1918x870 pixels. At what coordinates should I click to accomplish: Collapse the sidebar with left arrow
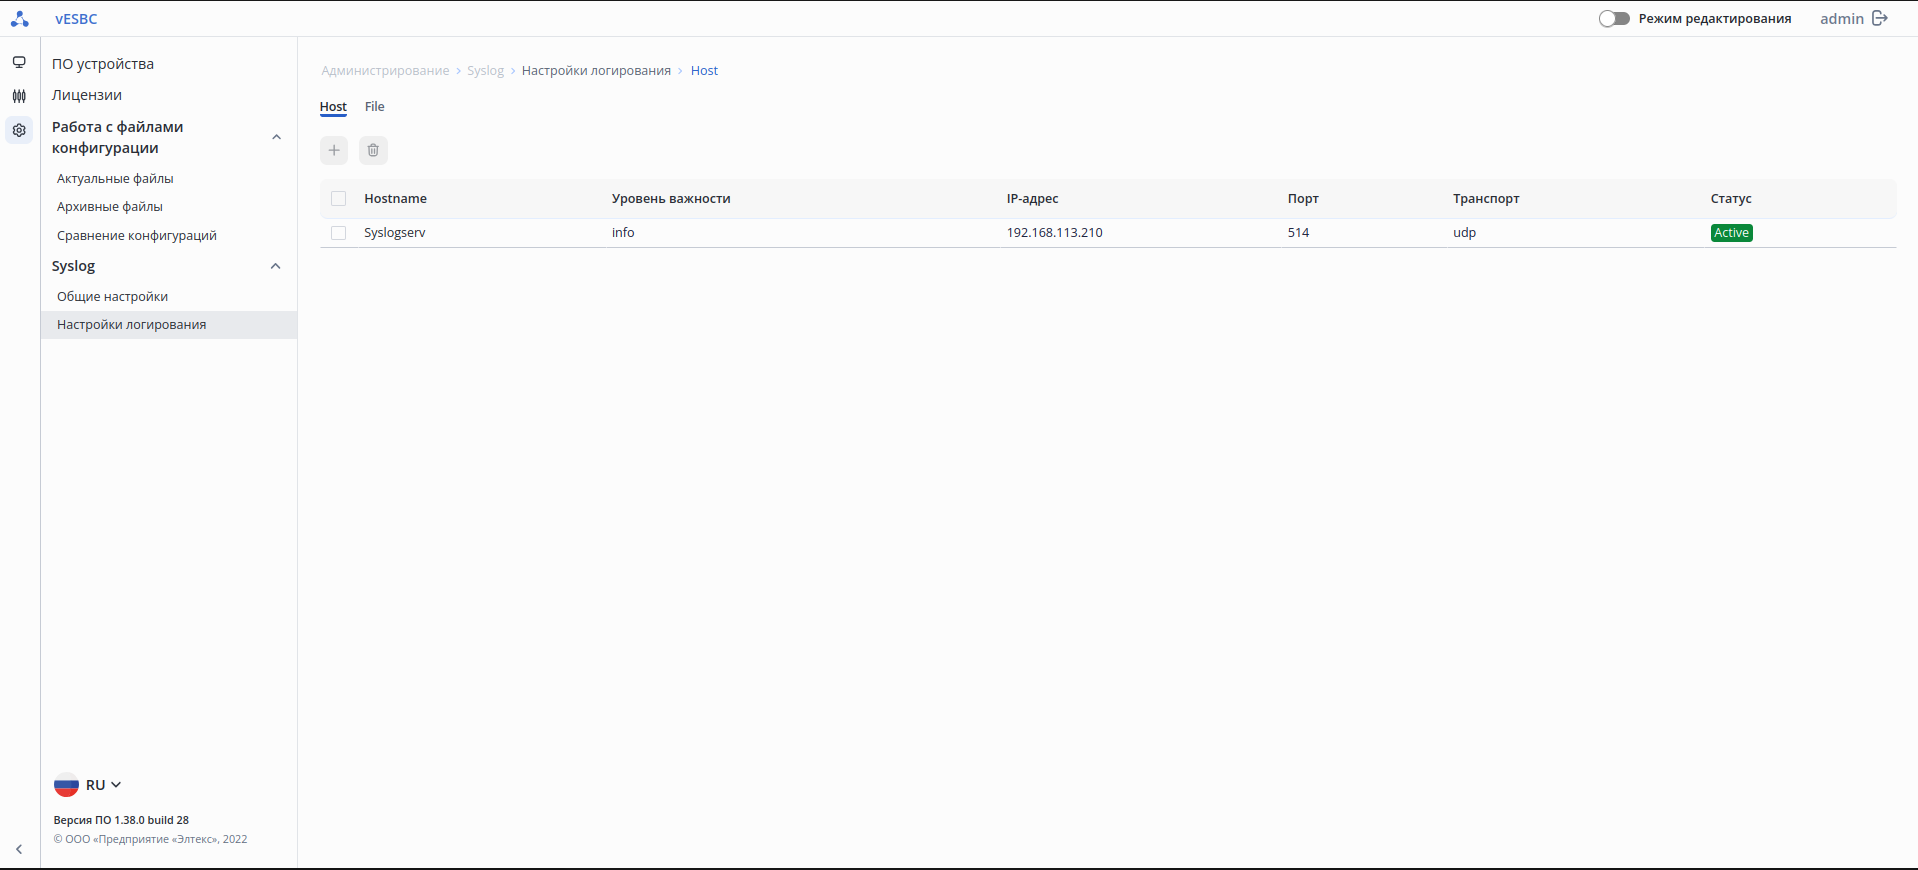click(19, 849)
